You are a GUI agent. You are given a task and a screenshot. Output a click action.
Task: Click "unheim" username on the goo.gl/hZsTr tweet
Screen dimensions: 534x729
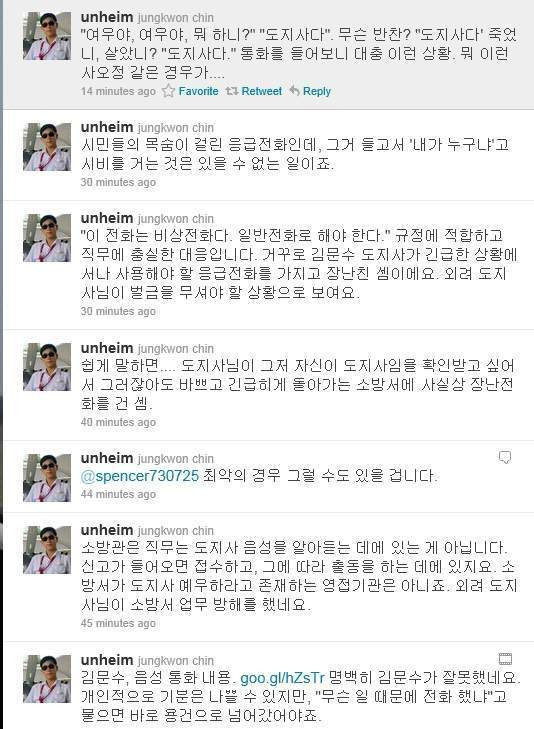tap(107, 660)
